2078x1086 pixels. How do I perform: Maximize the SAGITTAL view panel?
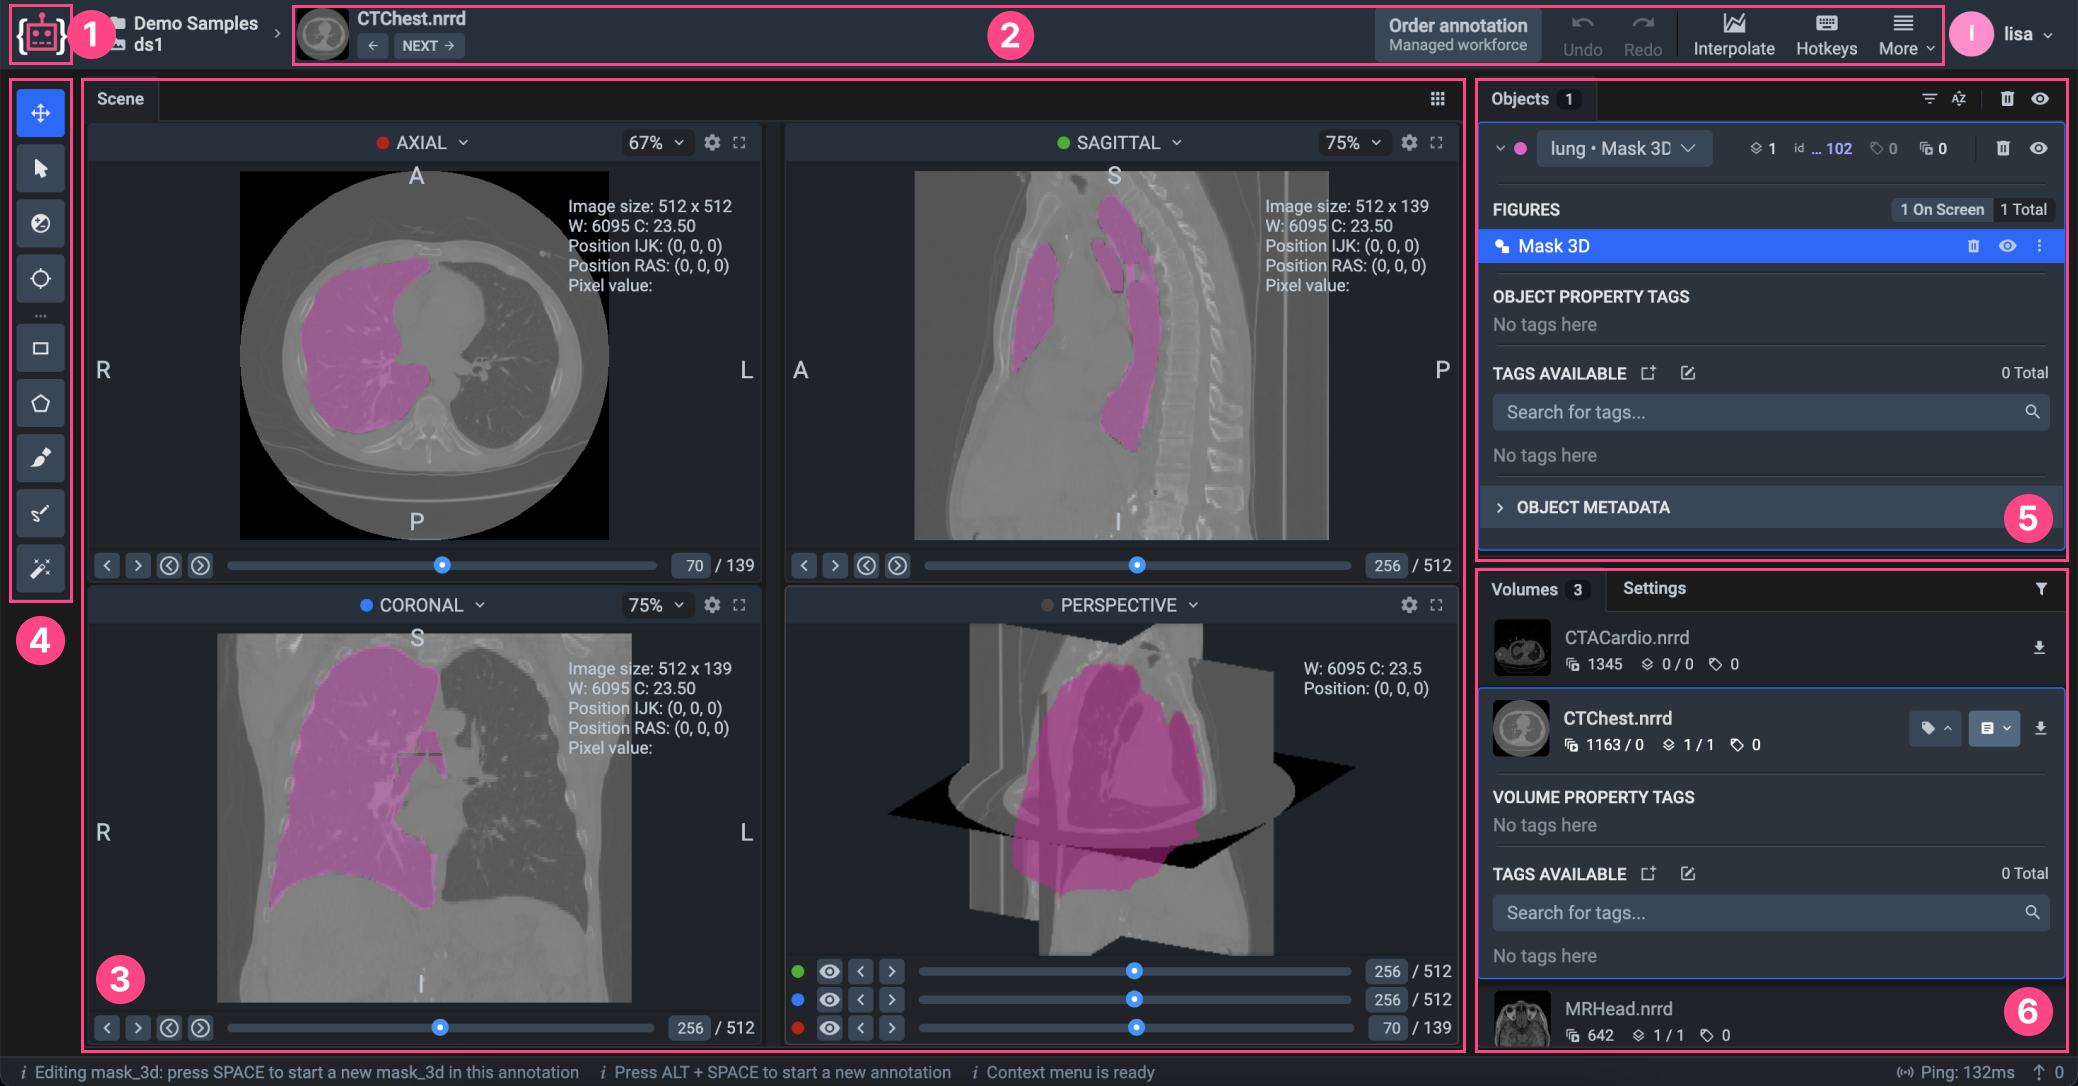(1437, 143)
